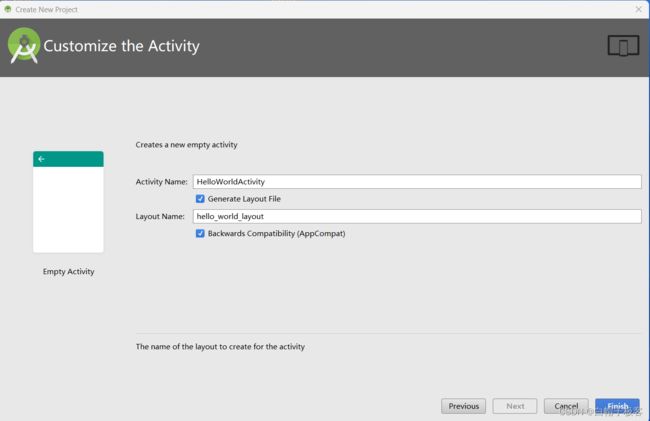Finish creating the project

coord(618,406)
